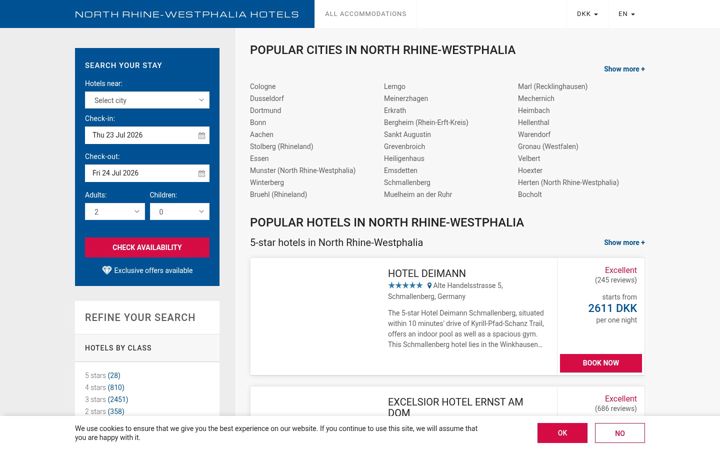Select the Grevenbroich city link

(405, 146)
